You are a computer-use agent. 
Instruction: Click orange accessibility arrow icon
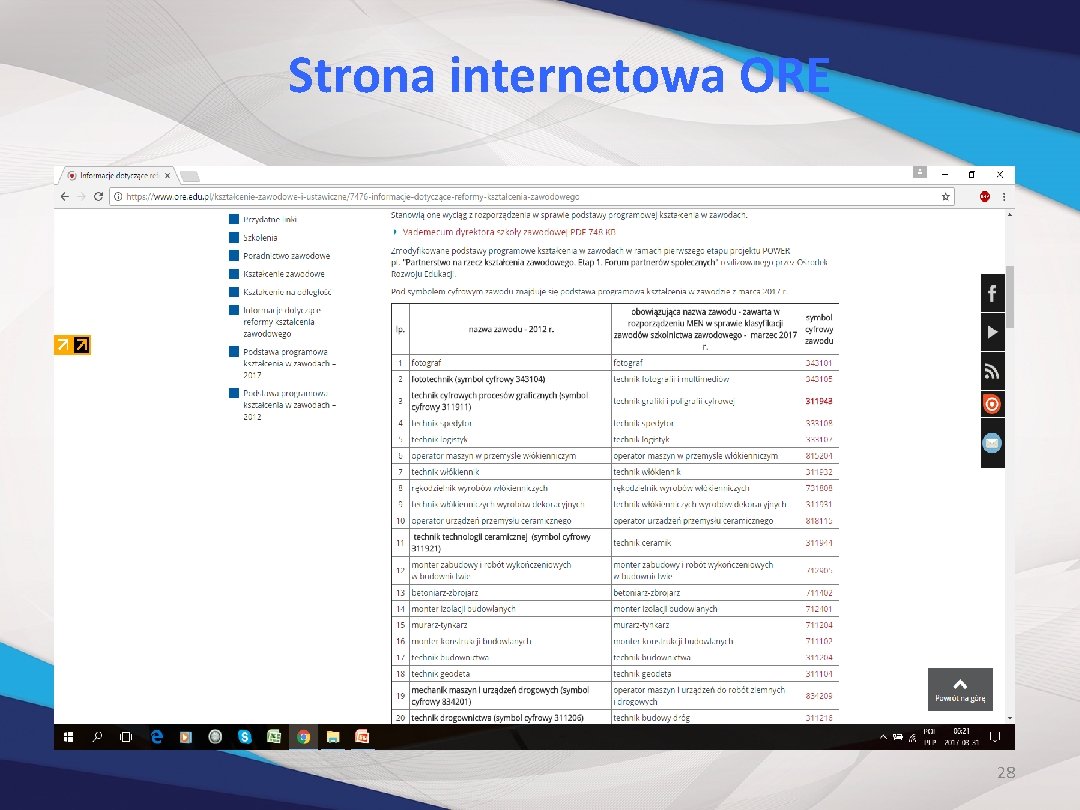tap(63, 344)
